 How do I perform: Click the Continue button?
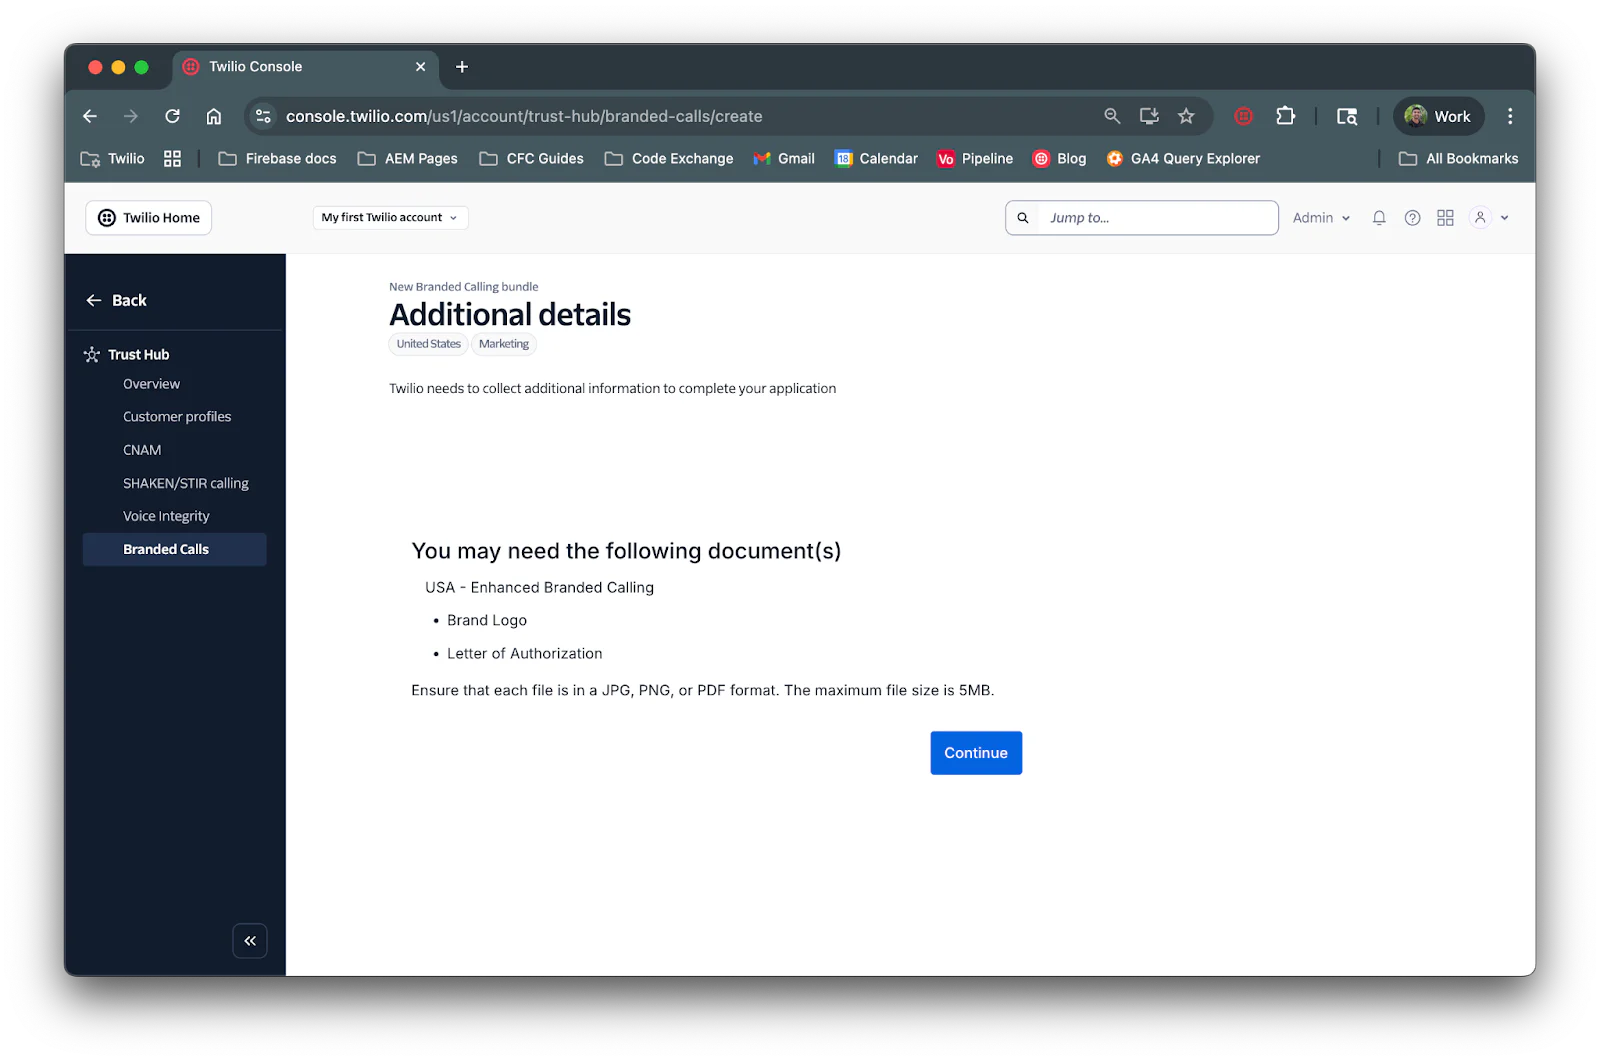[975, 752]
